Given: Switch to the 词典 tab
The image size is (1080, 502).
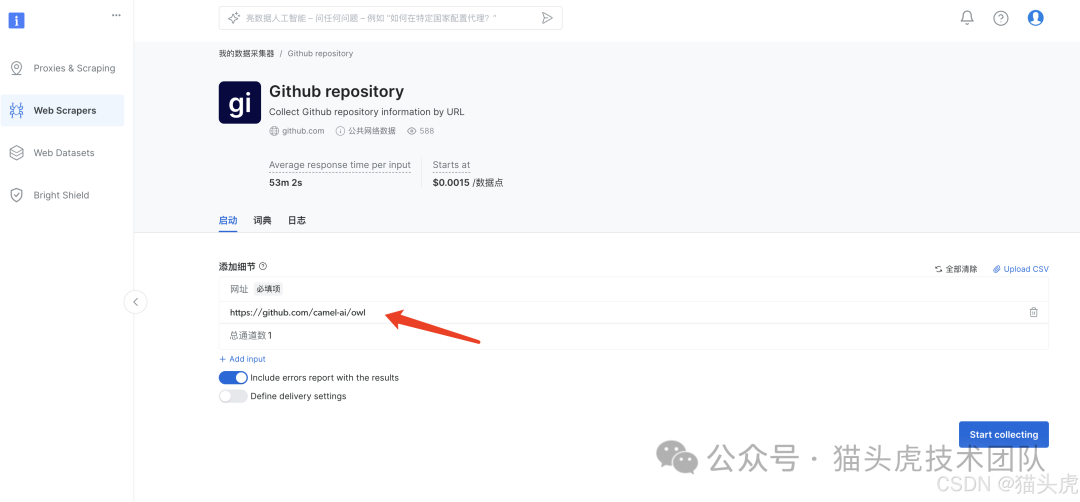Looking at the screenshot, I should point(262,220).
